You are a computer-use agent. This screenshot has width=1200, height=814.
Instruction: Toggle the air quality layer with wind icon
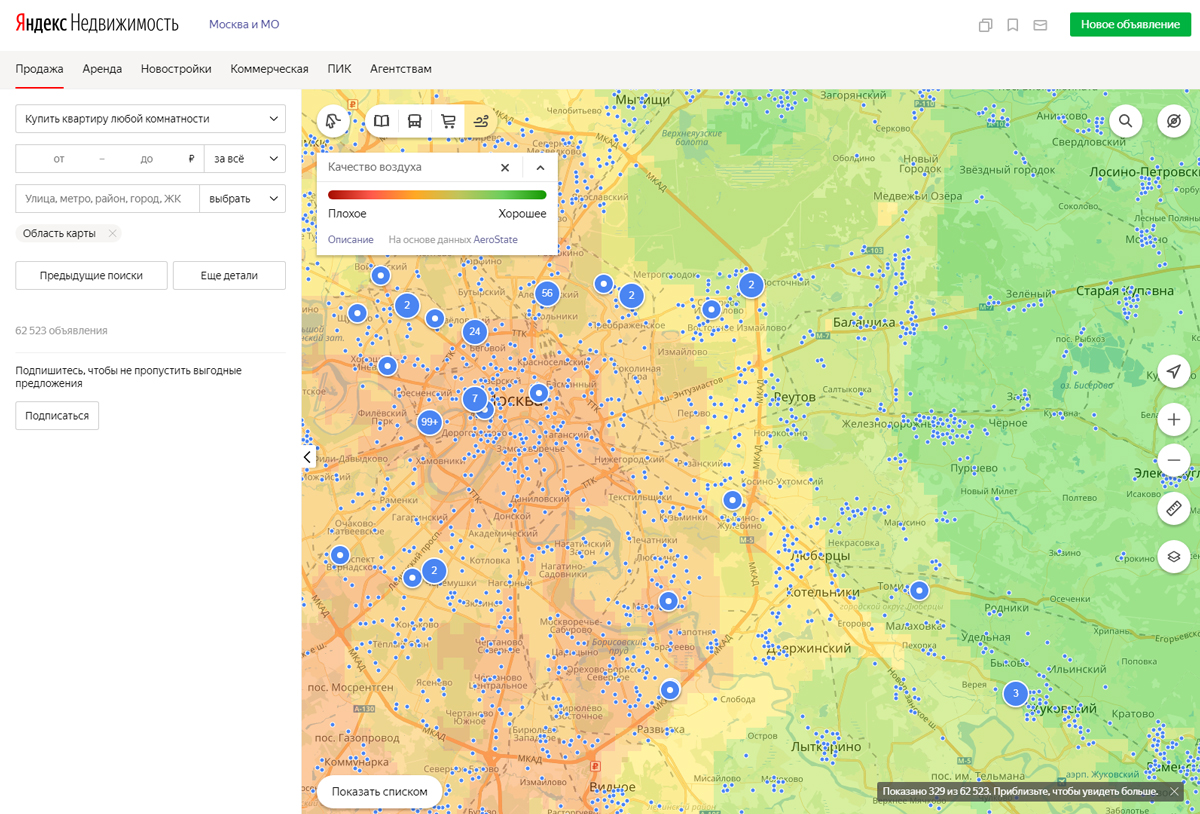(x=481, y=121)
